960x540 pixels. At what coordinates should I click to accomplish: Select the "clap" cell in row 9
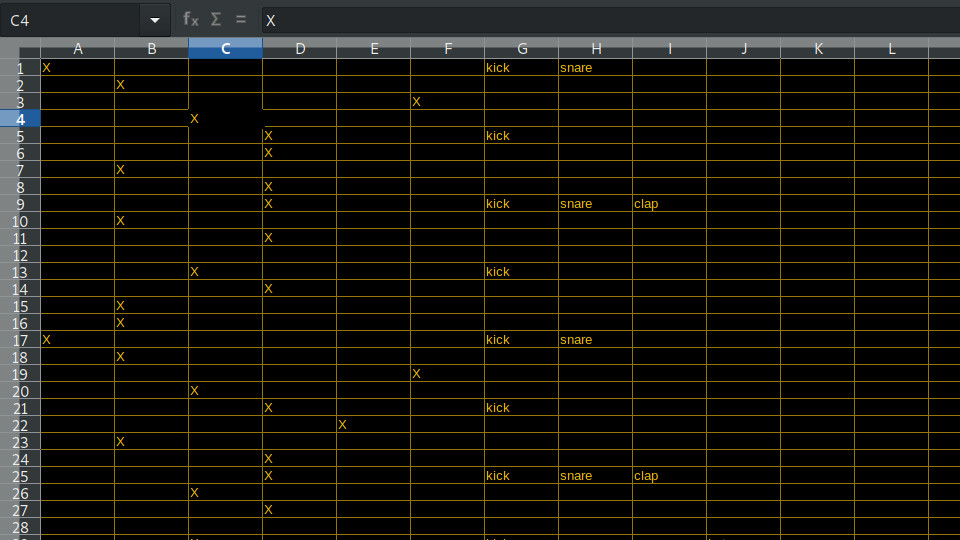click(x=669, y=204)
